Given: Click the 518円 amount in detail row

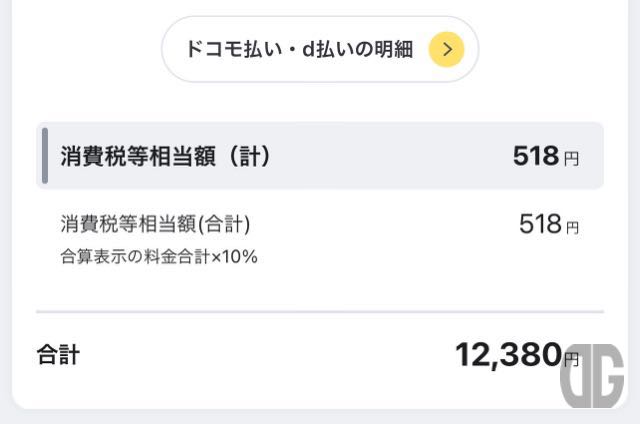Looking at the screenshot, I should (549, 224).
